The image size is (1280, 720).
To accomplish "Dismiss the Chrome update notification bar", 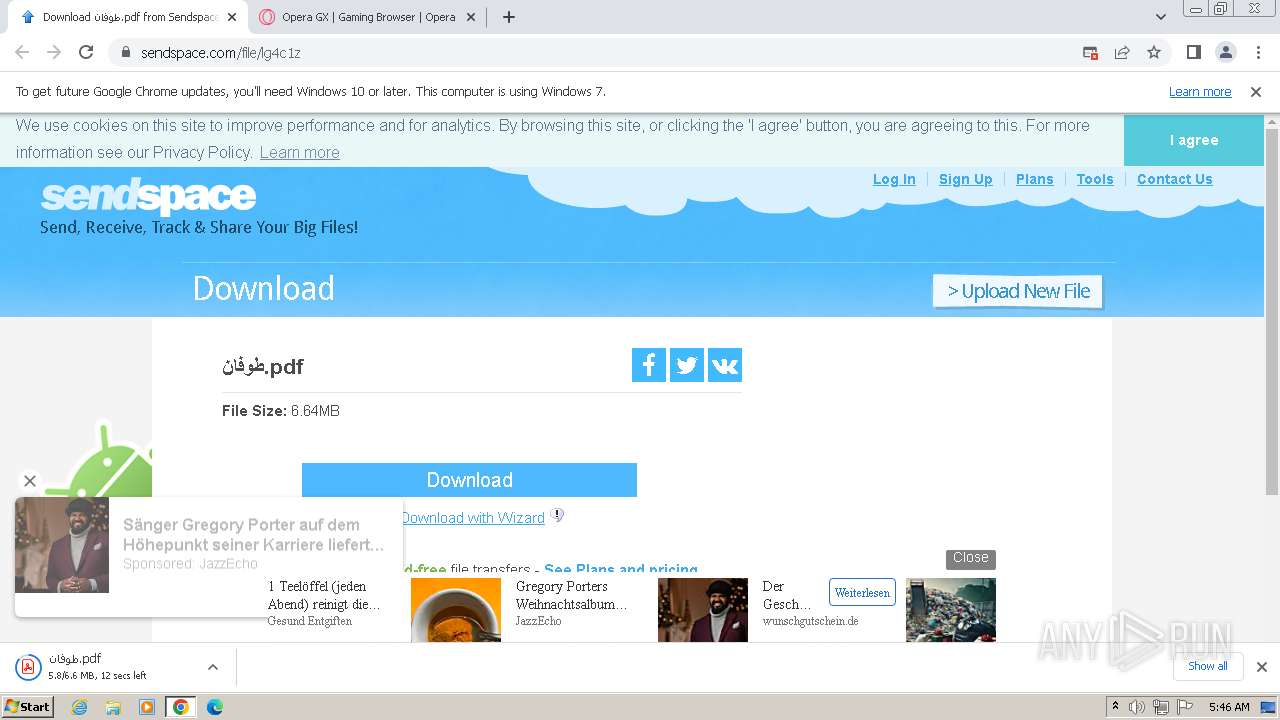I will coord(1256,92).
